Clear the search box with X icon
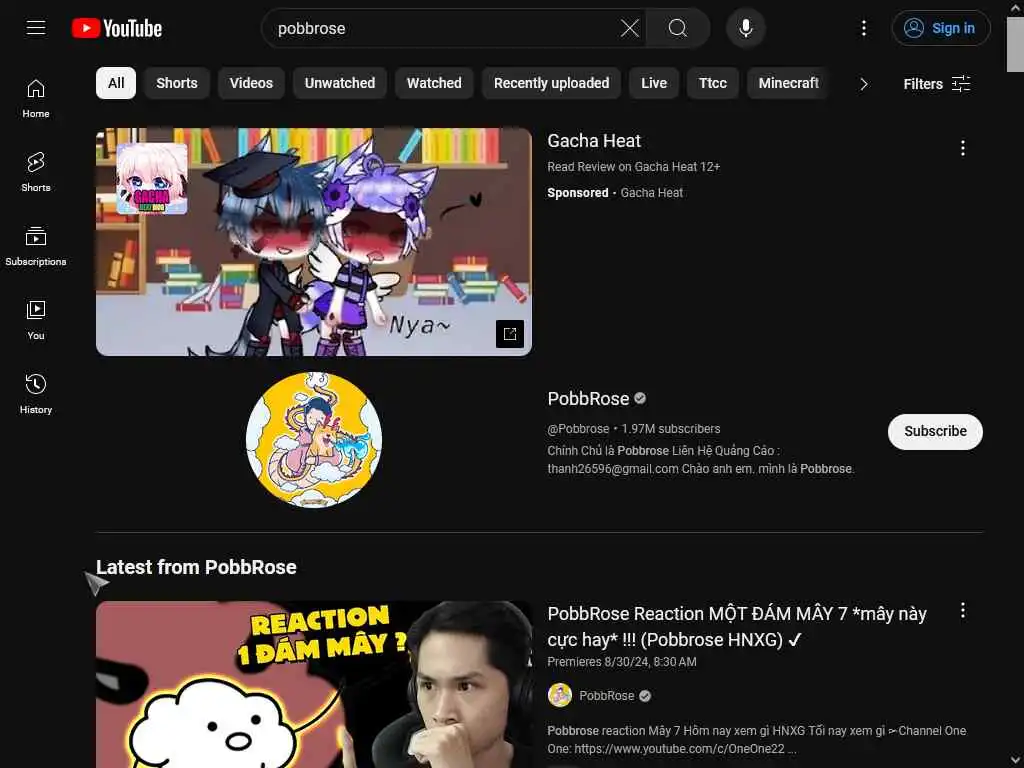This screenshot has width=1024, height=768. [630, 28]
